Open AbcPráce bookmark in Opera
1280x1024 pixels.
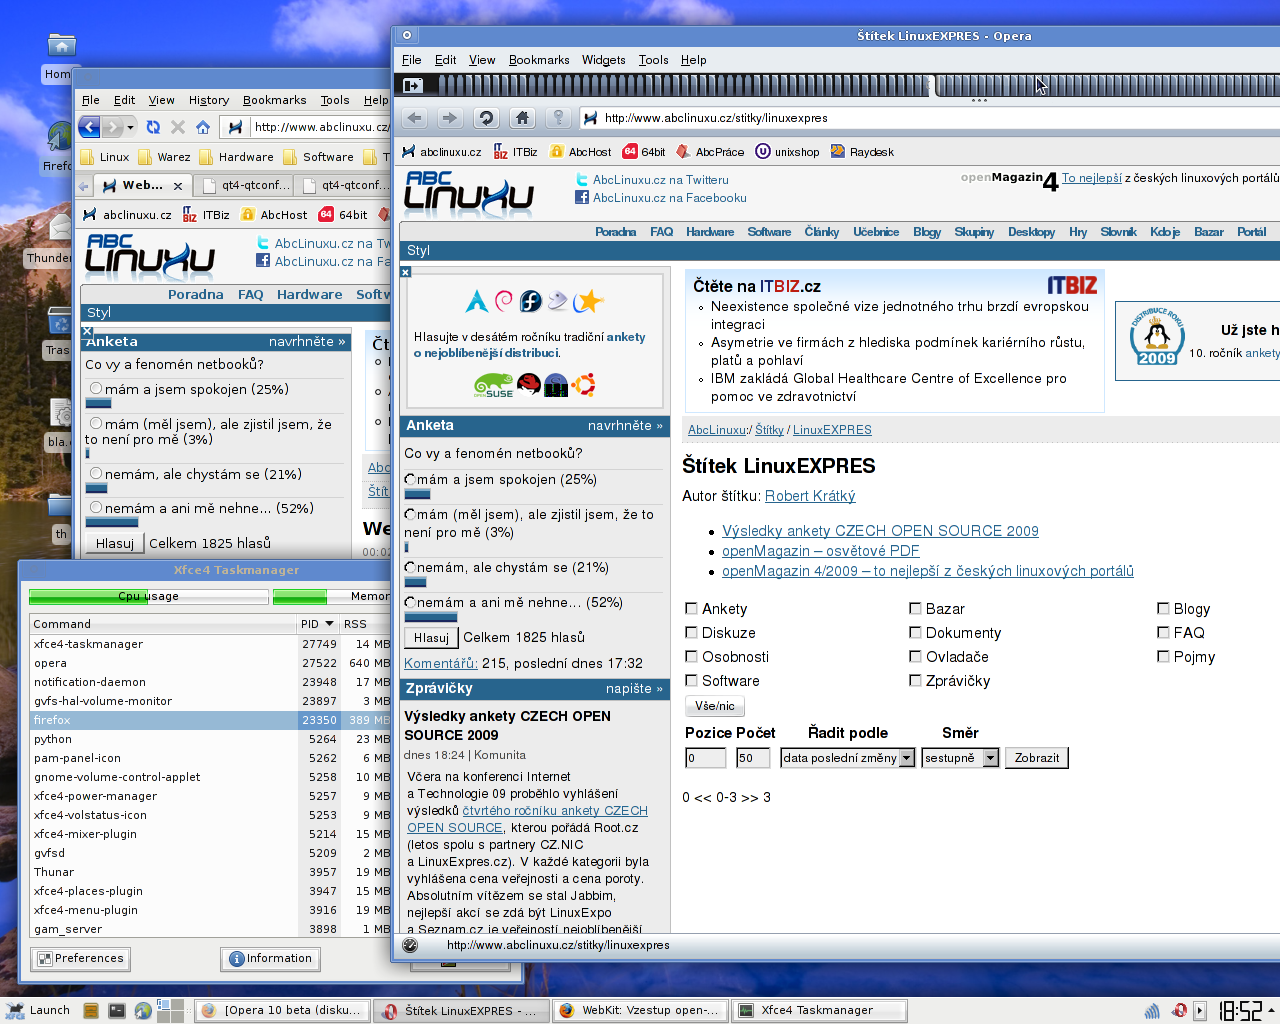pos(710,152)
